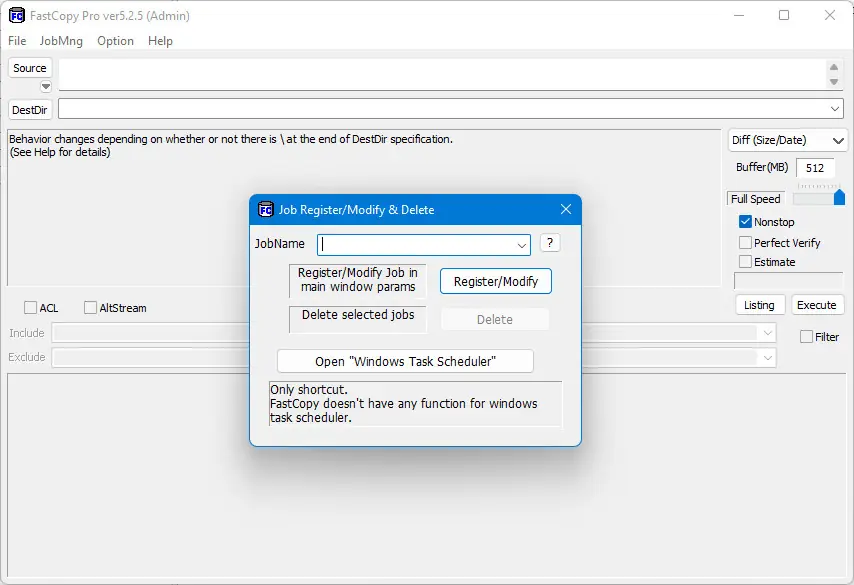This screenshot has height=585, width=854.
Task: Maximize the FastCopy Pro window
Action: click(784, 15)
